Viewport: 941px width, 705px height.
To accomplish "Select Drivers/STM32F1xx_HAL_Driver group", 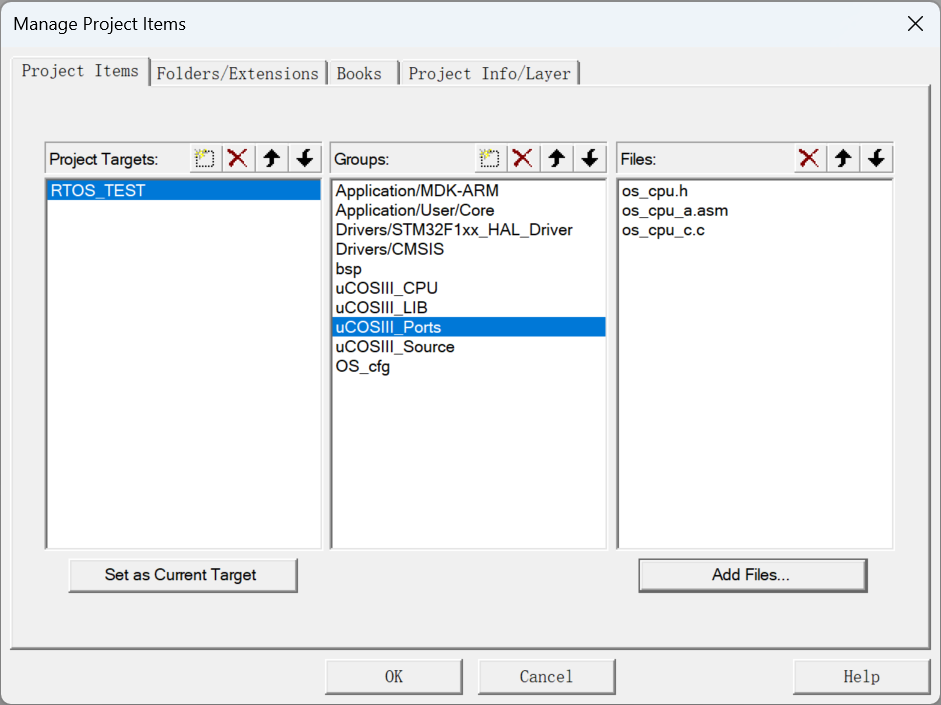I will [x=469, y=229].
